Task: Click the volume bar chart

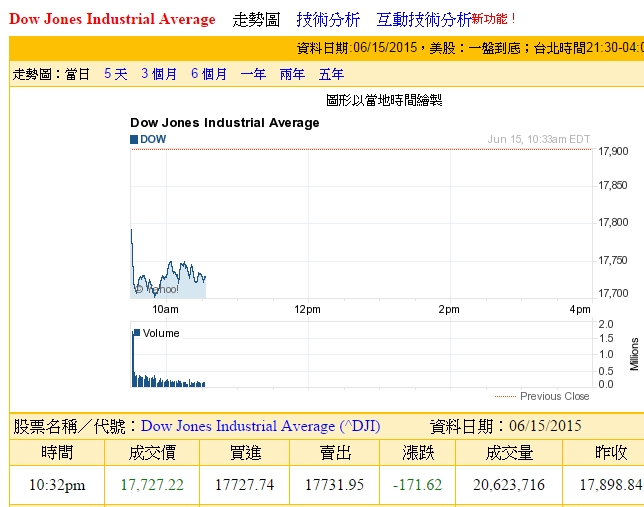Action: click(361, 355)
